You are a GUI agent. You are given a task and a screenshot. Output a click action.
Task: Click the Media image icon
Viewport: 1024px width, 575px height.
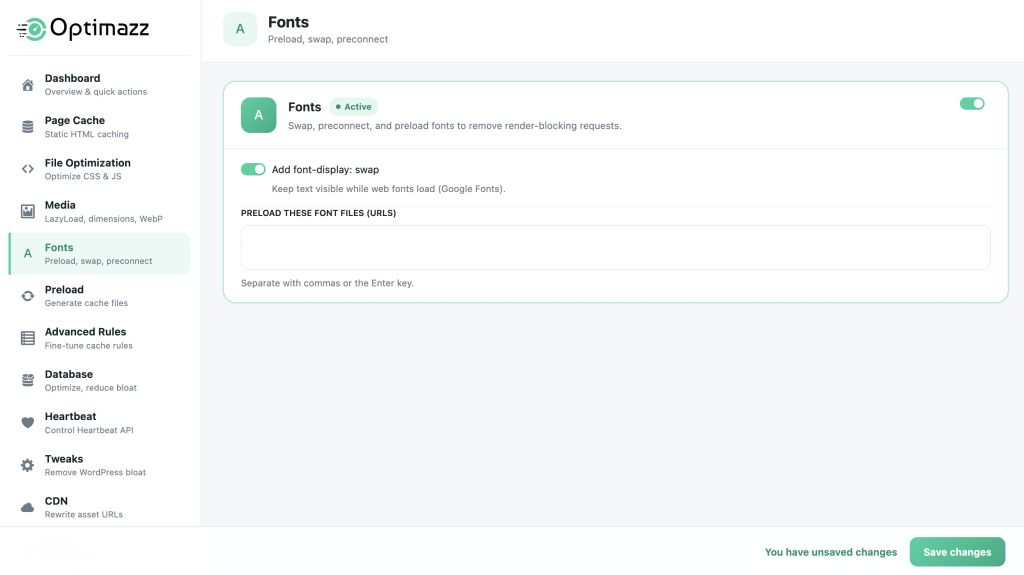pyautogui.click(x=27, y=211)
